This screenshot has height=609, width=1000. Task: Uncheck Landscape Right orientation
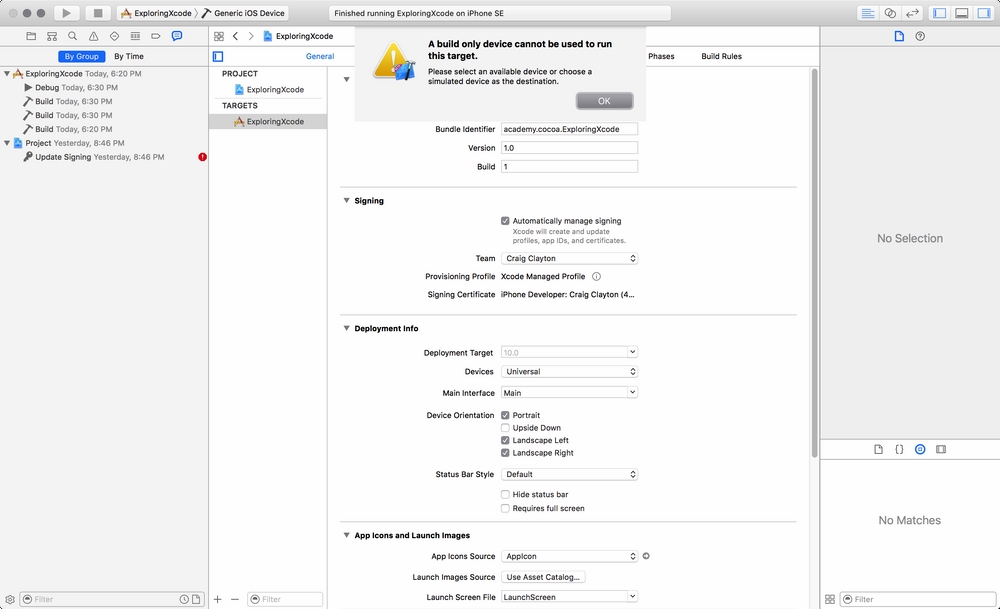point(505,453)
